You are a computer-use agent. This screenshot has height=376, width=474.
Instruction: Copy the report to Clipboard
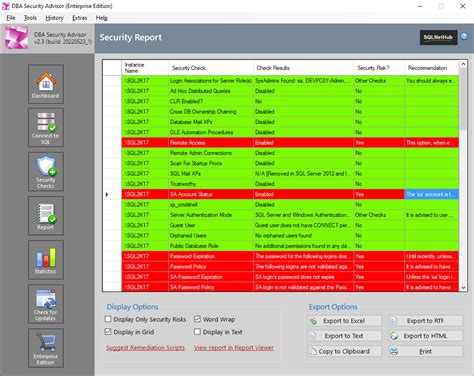coord(344,351)
